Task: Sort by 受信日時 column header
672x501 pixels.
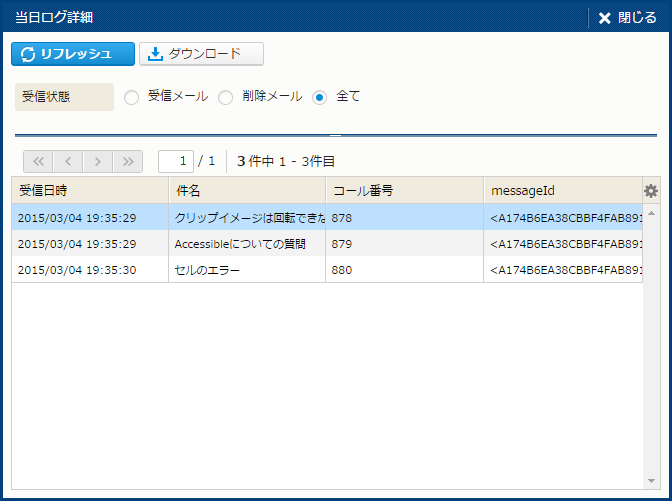Action: point(90,191)
